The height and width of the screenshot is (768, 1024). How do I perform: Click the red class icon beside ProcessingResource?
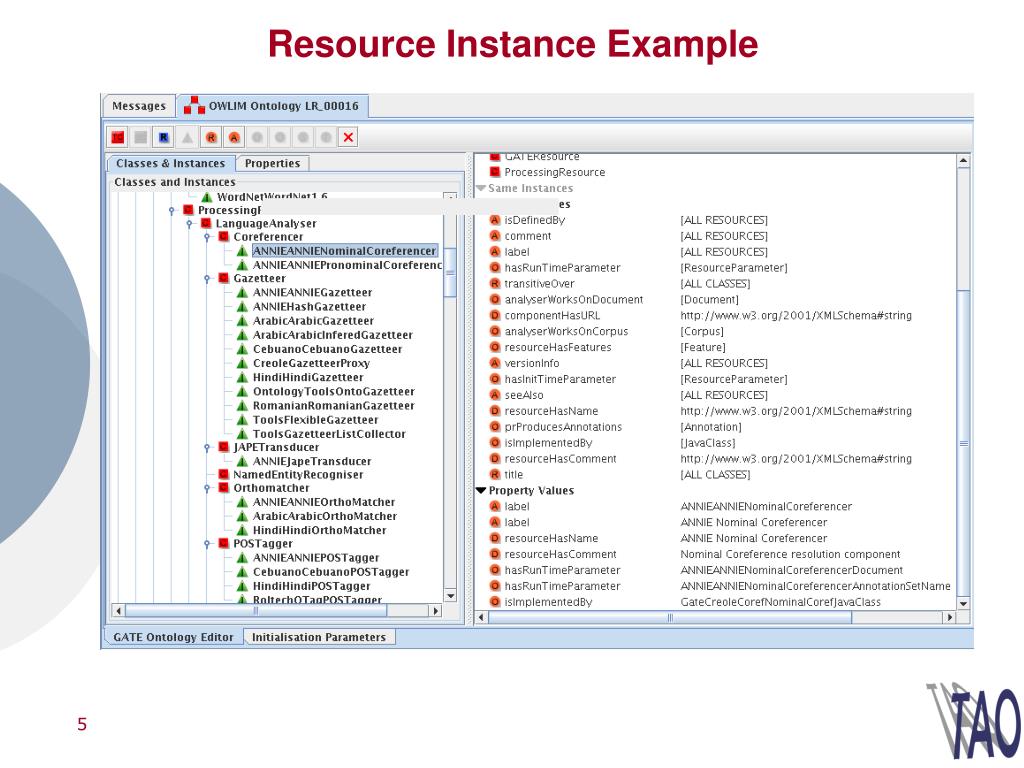(494, 172)
